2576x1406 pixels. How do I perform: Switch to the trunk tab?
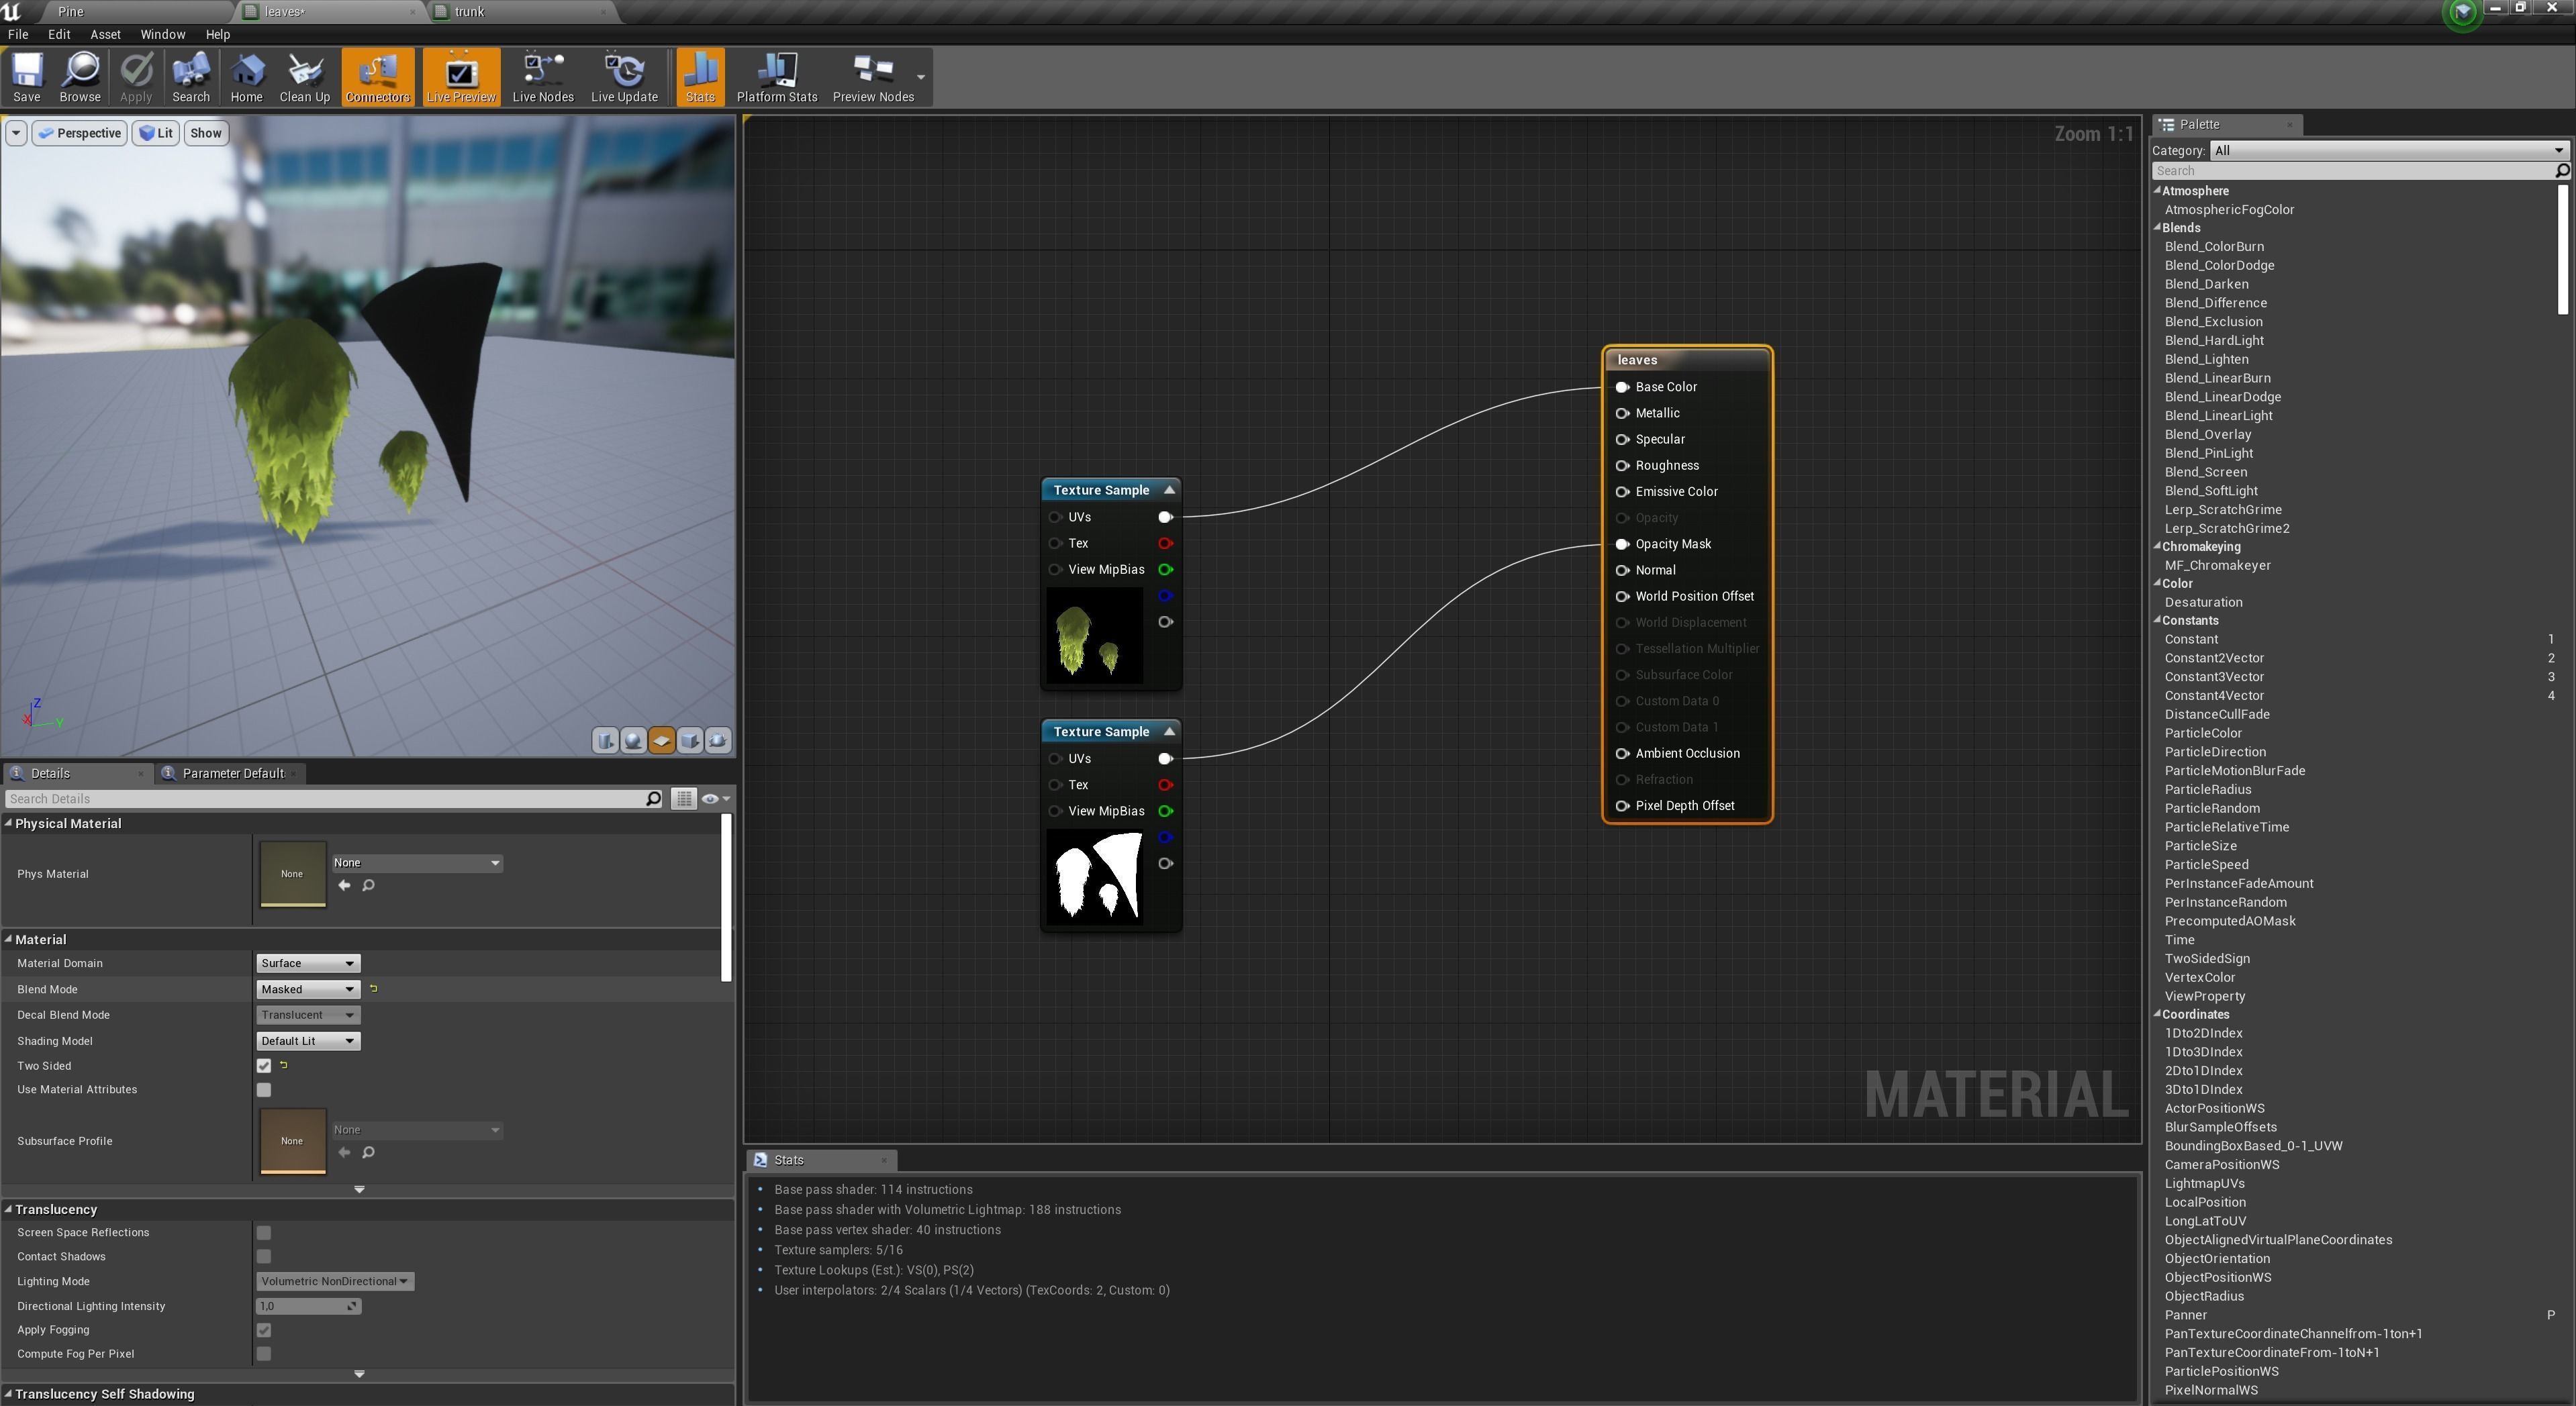[x=469, y=12]
